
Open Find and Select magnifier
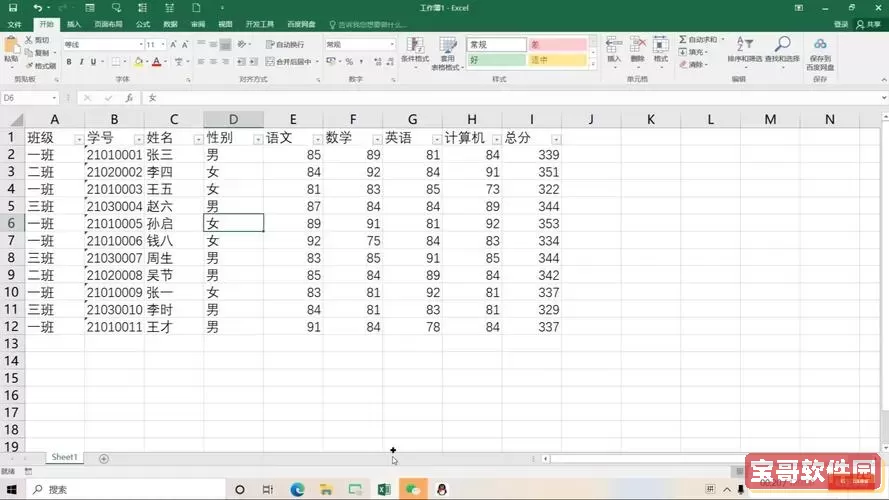[x=783, y=50]
